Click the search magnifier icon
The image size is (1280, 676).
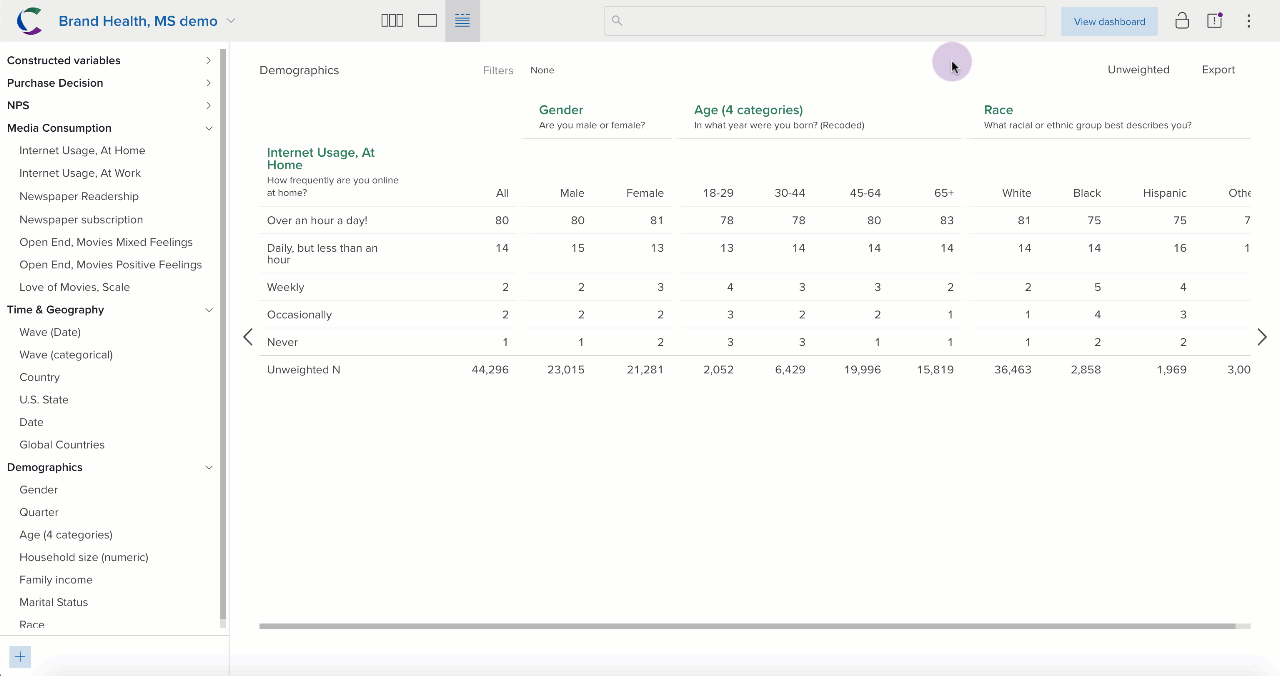(617, 21)
